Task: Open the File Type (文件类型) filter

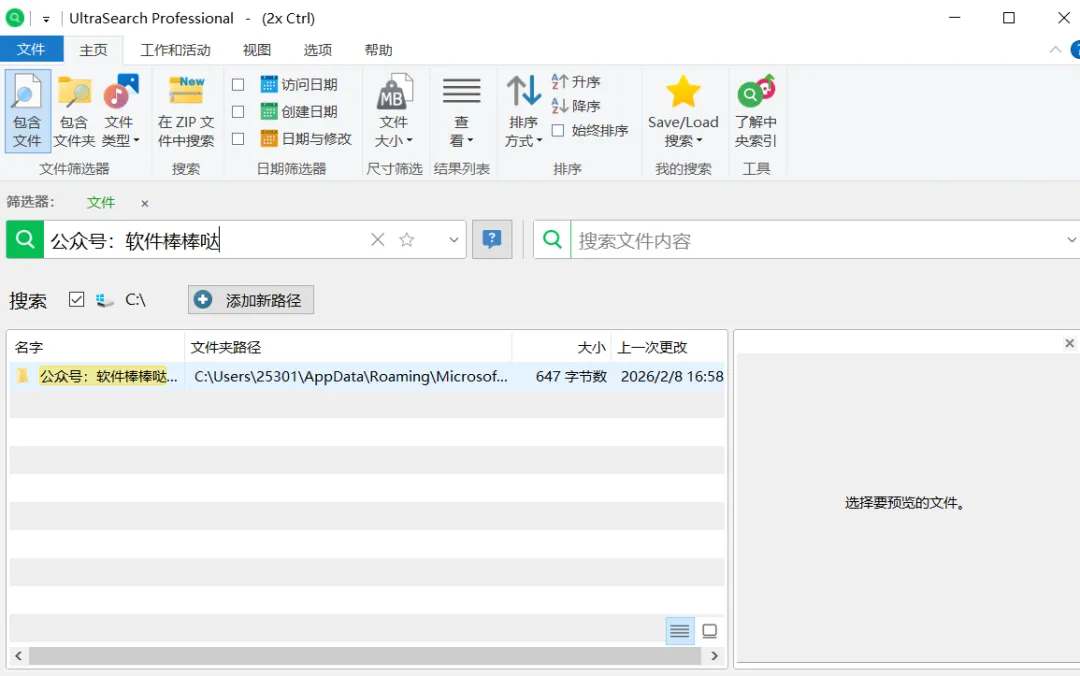Action: pos(121,111)
